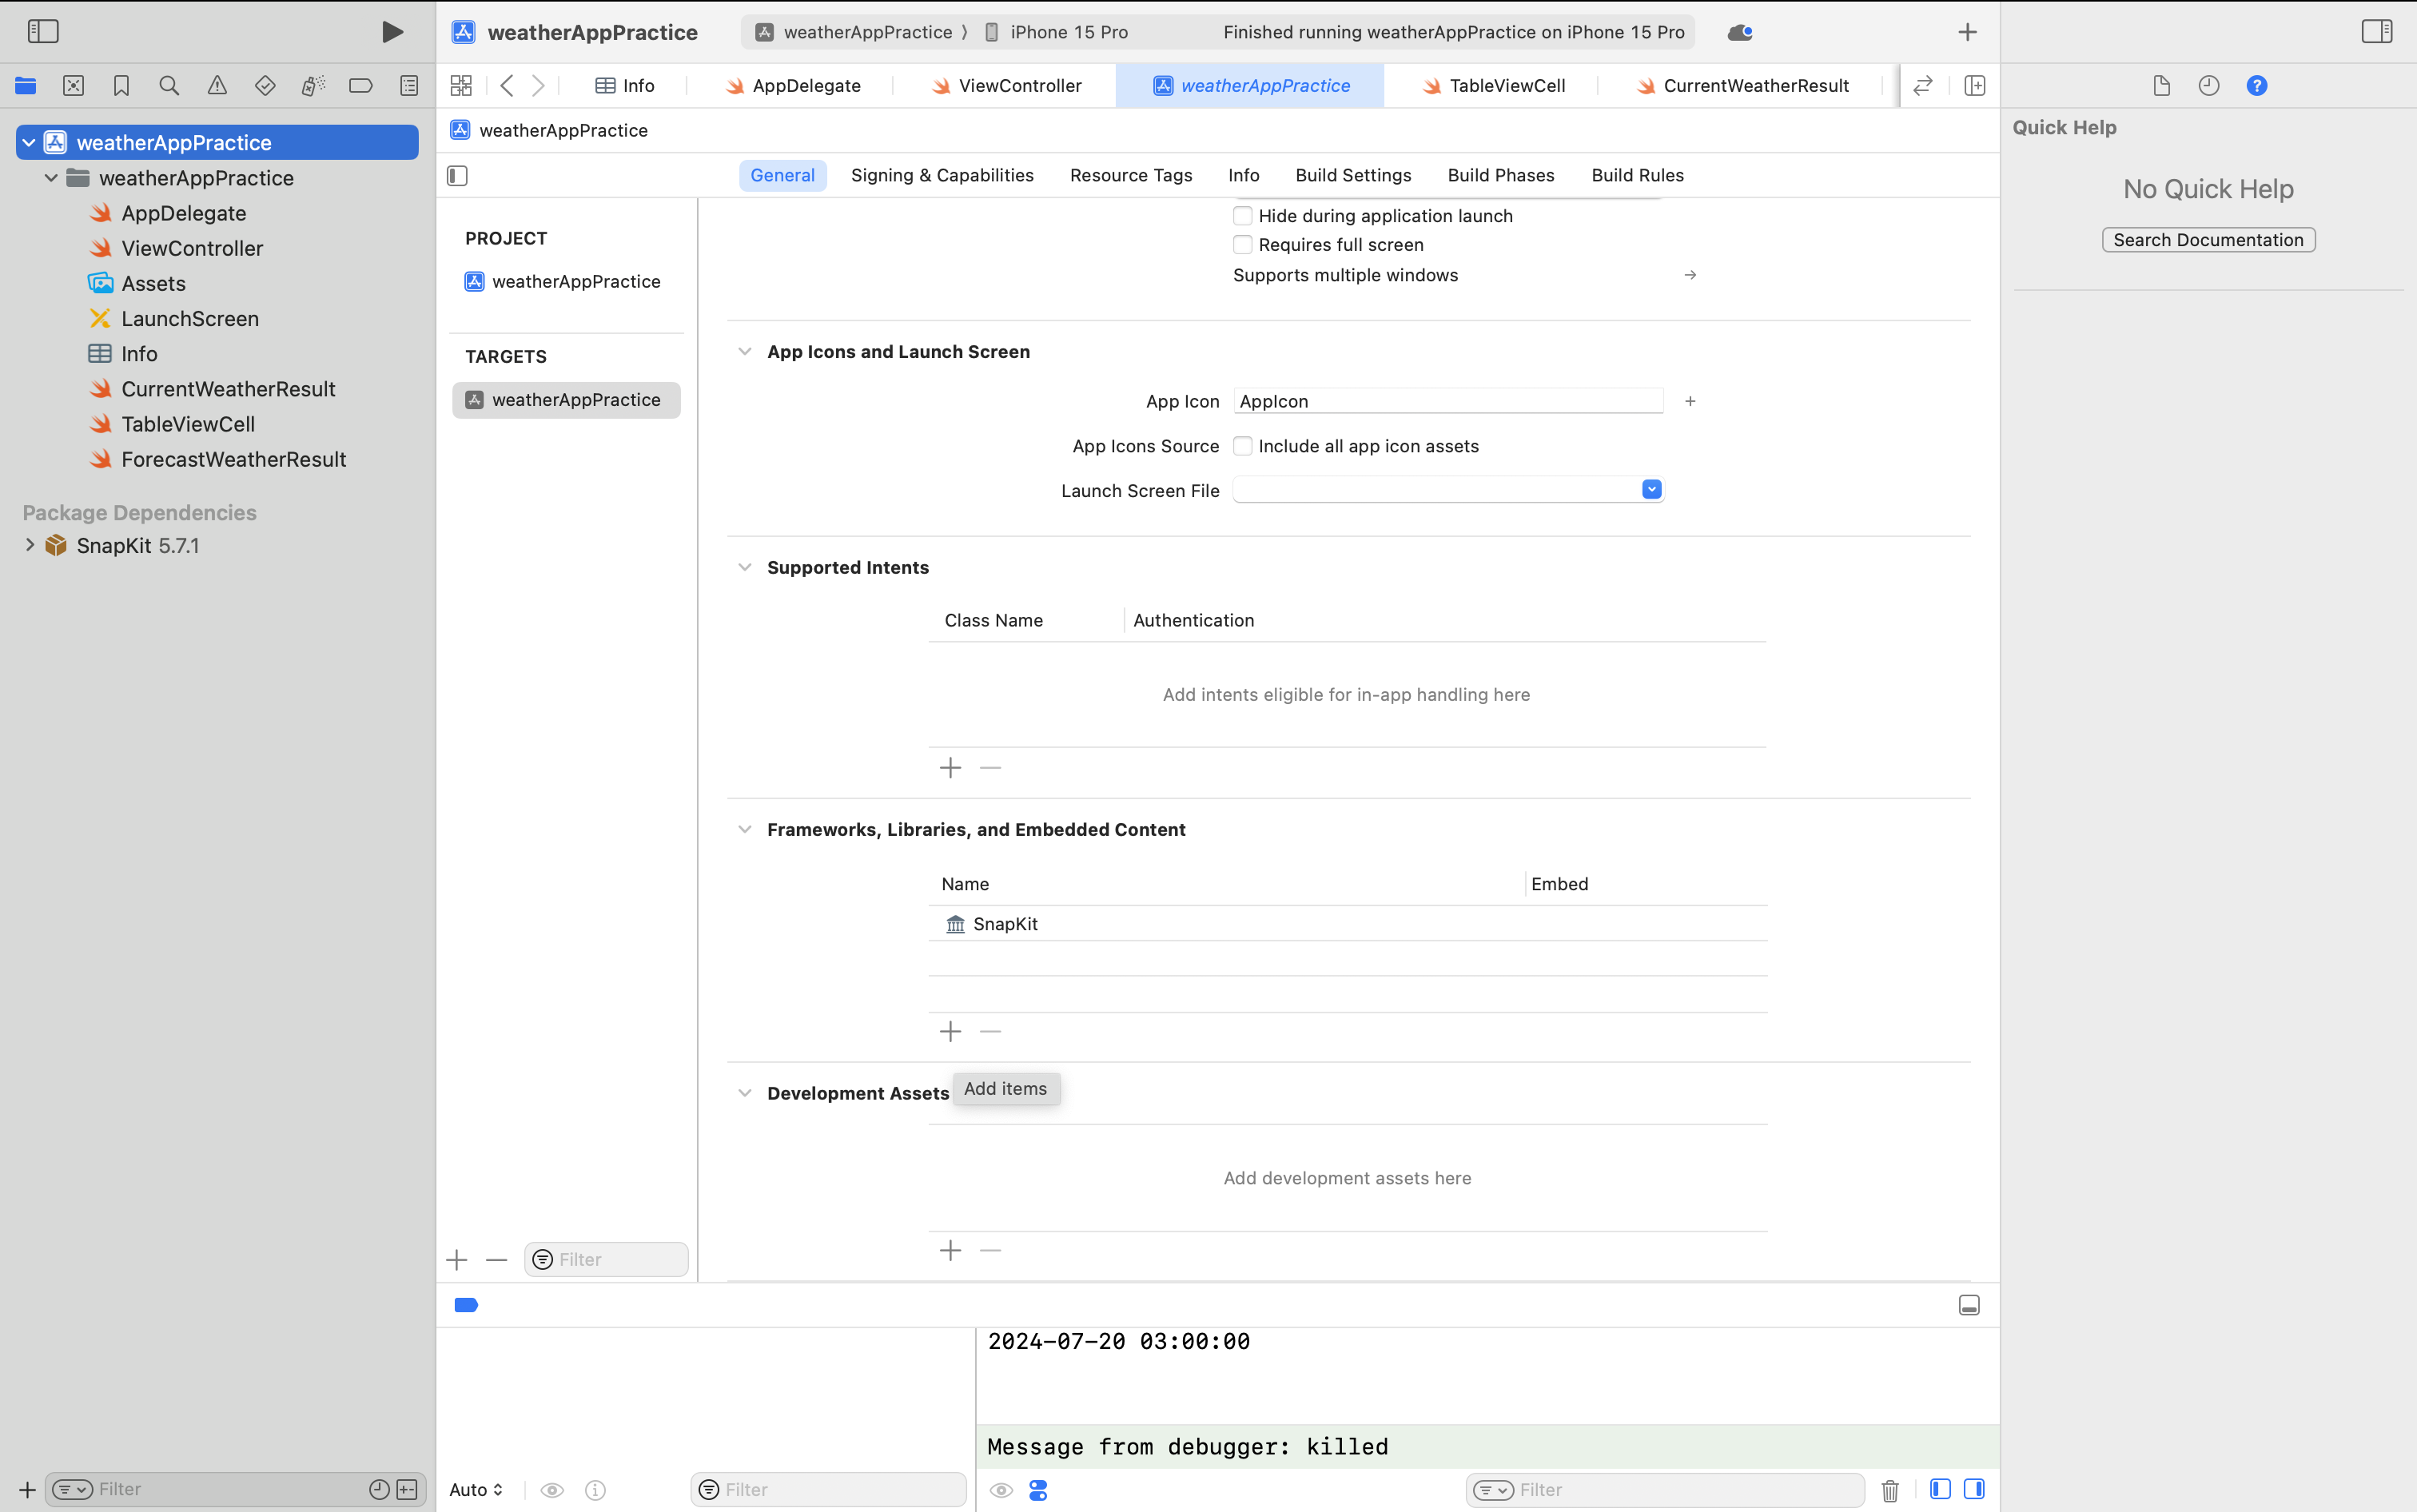The image size is (2417, 1512).
Task: Add a development asset with plus button
Action: pyautogui.click(x=950, y=1251)
